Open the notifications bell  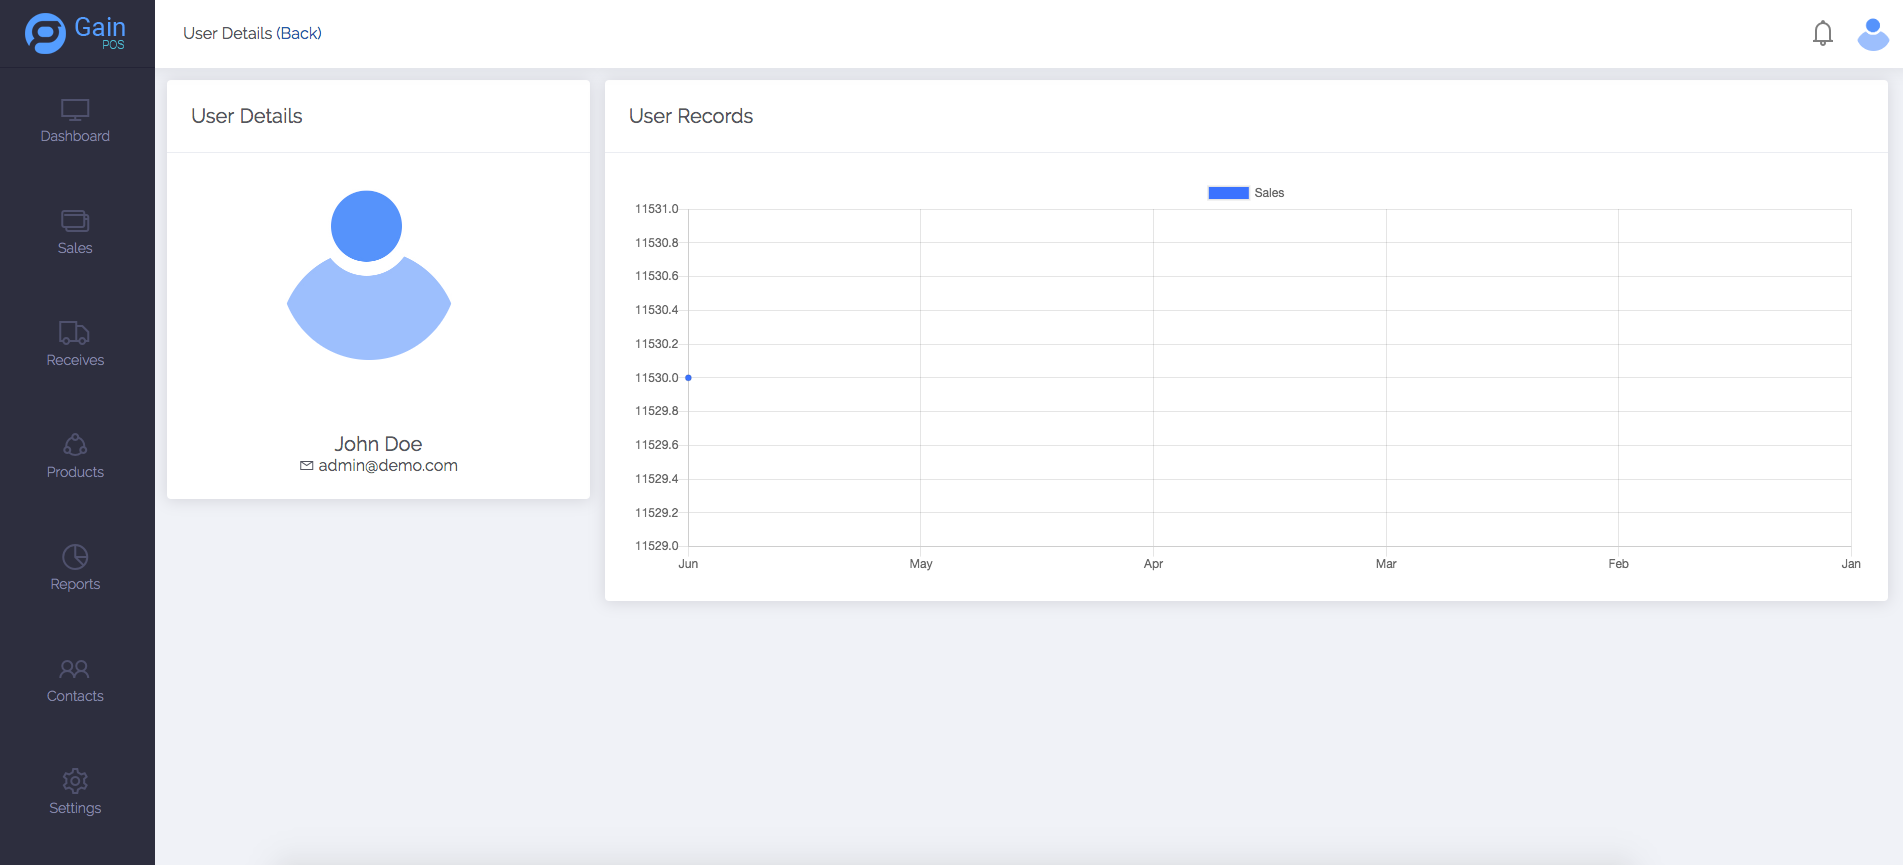pos(1822,34)
